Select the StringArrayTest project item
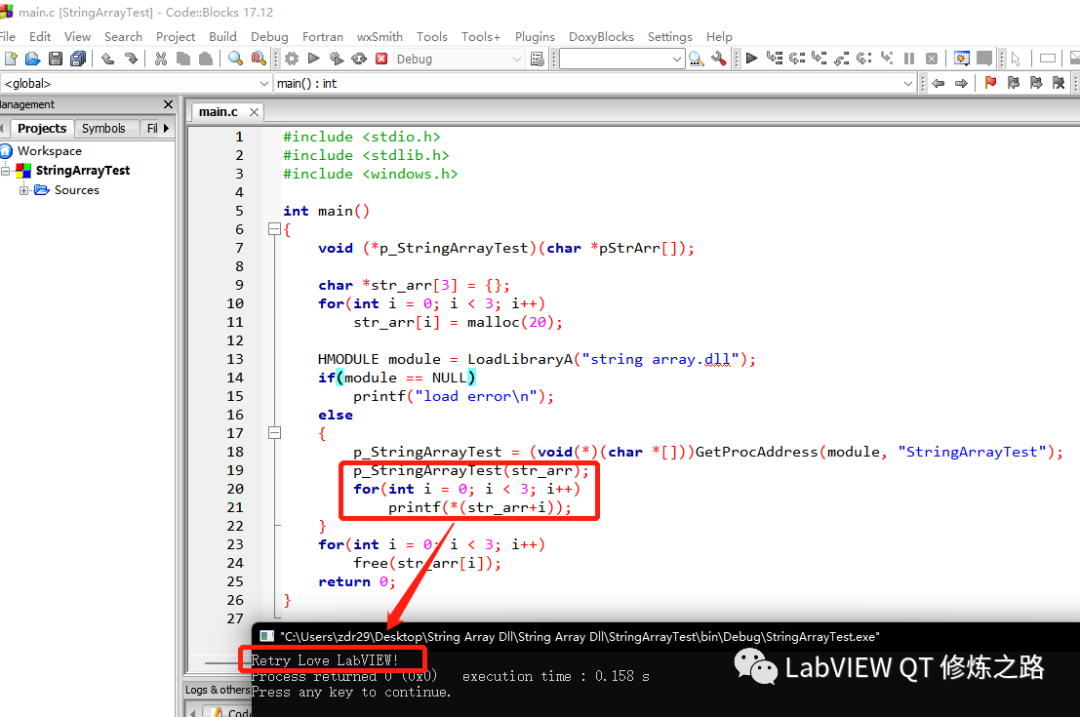The width and height of the screenshot is (1080, 717). point(83,170)
